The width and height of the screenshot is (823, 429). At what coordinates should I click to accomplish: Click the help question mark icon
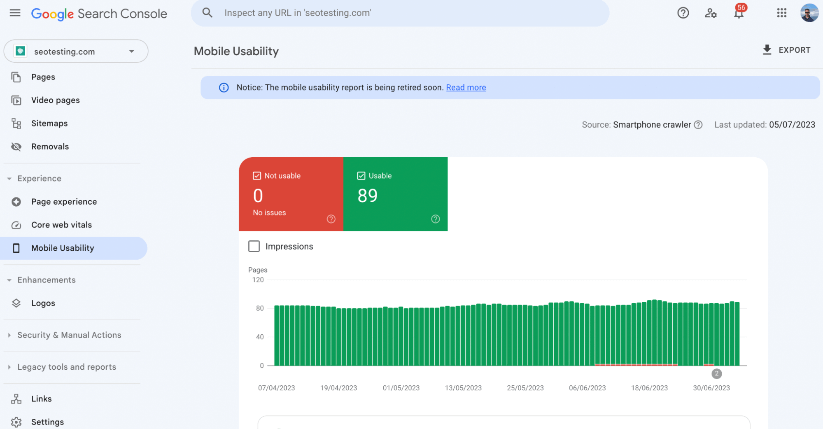coord(683,13)
